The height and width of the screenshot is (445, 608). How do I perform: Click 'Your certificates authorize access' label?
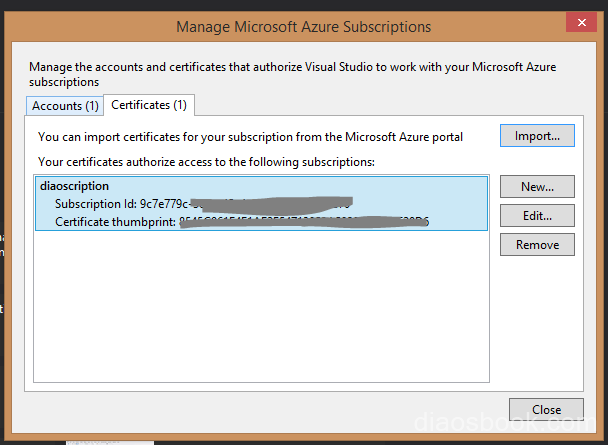coord(206,162)
